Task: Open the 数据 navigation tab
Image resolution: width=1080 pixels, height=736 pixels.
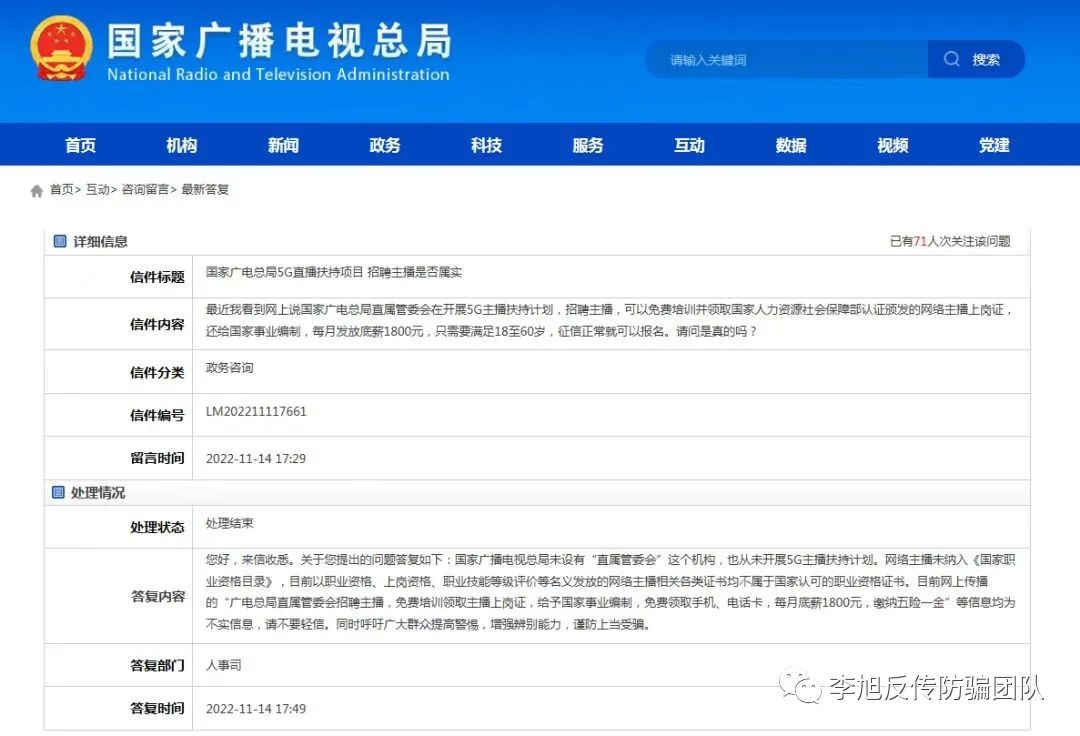Action: (791, 145)
